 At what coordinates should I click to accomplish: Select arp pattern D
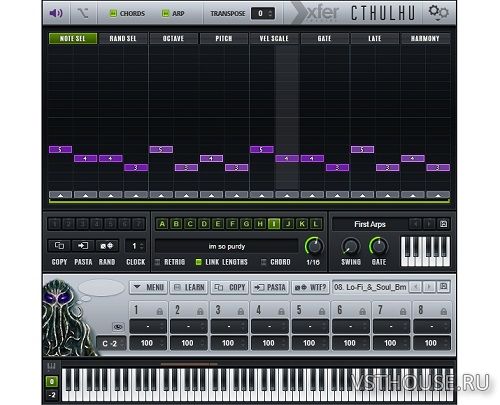click(204, 224)
